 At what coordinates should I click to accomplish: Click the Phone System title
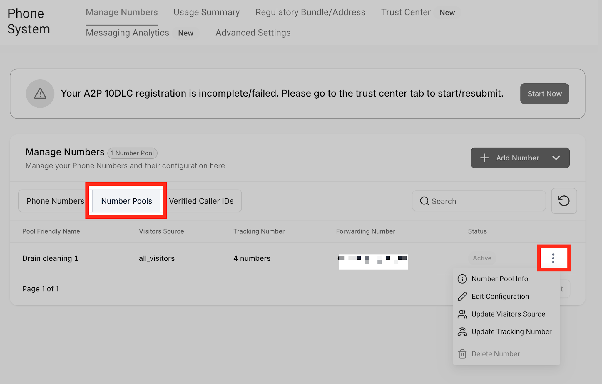point(28,21)
